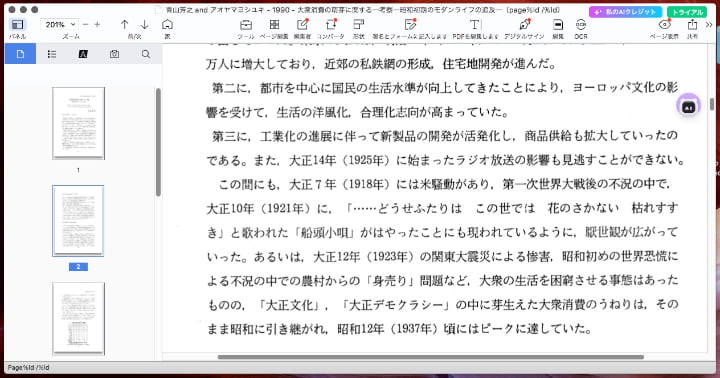The height and width of the screenshot is (378, 720).
Task: Toggle the page view eye icon
Action: coord(664,25)
